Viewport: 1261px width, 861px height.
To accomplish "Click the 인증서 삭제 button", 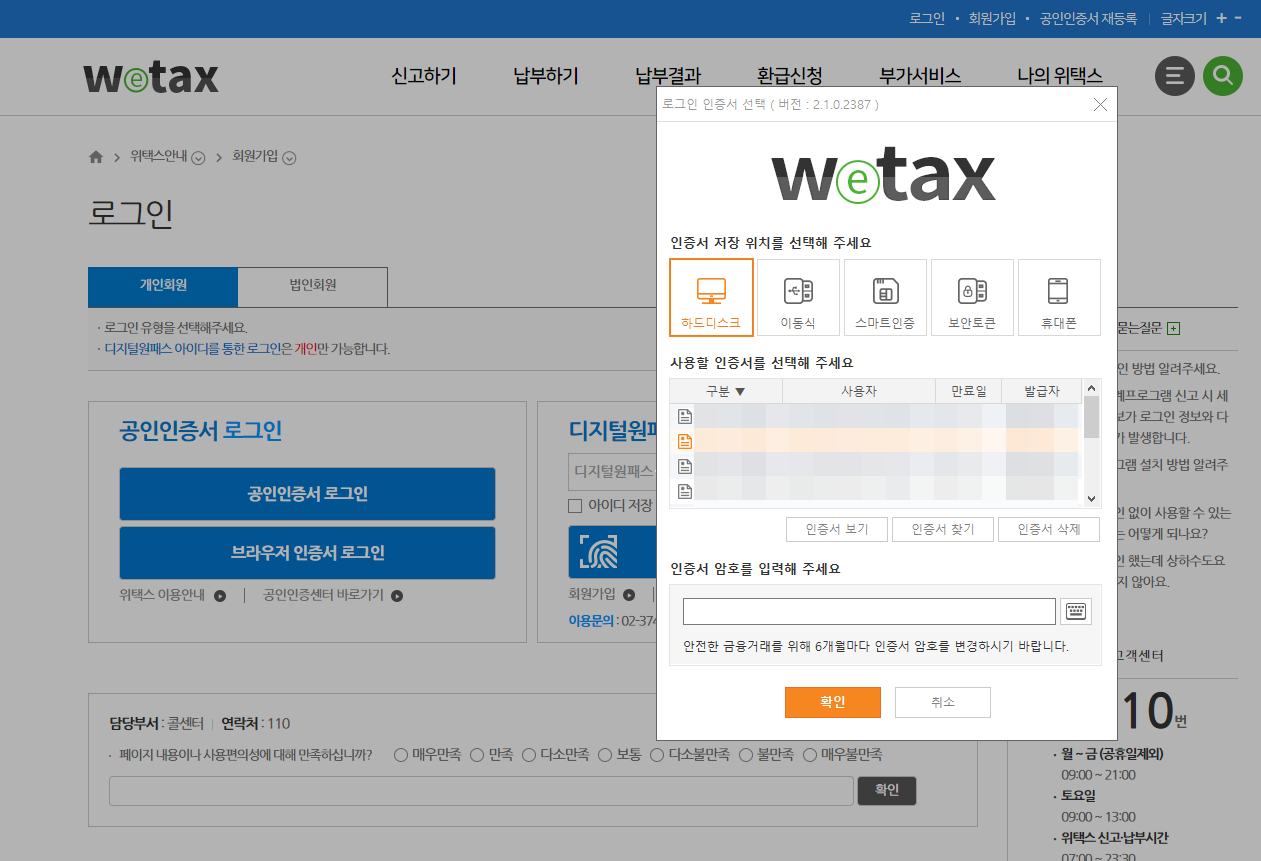I will [1049, 529].
